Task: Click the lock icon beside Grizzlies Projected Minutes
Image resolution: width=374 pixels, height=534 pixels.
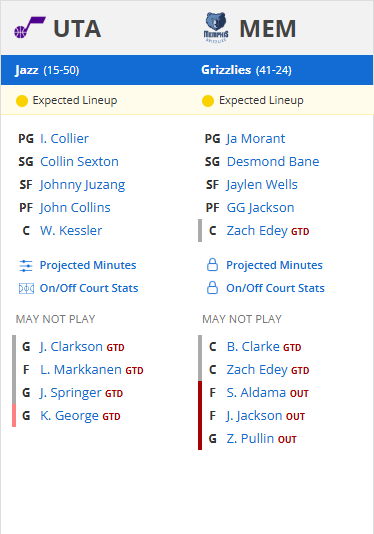Action: 213,265
